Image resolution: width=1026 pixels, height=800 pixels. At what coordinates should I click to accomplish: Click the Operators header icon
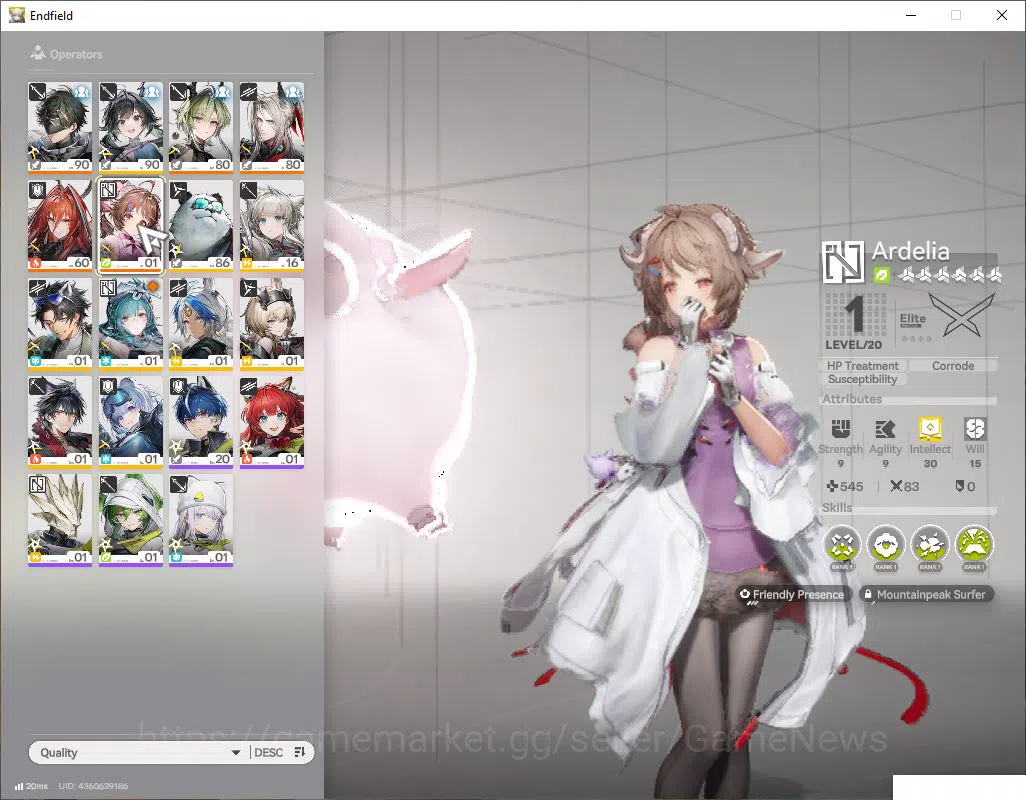click(x=38, y=53)
